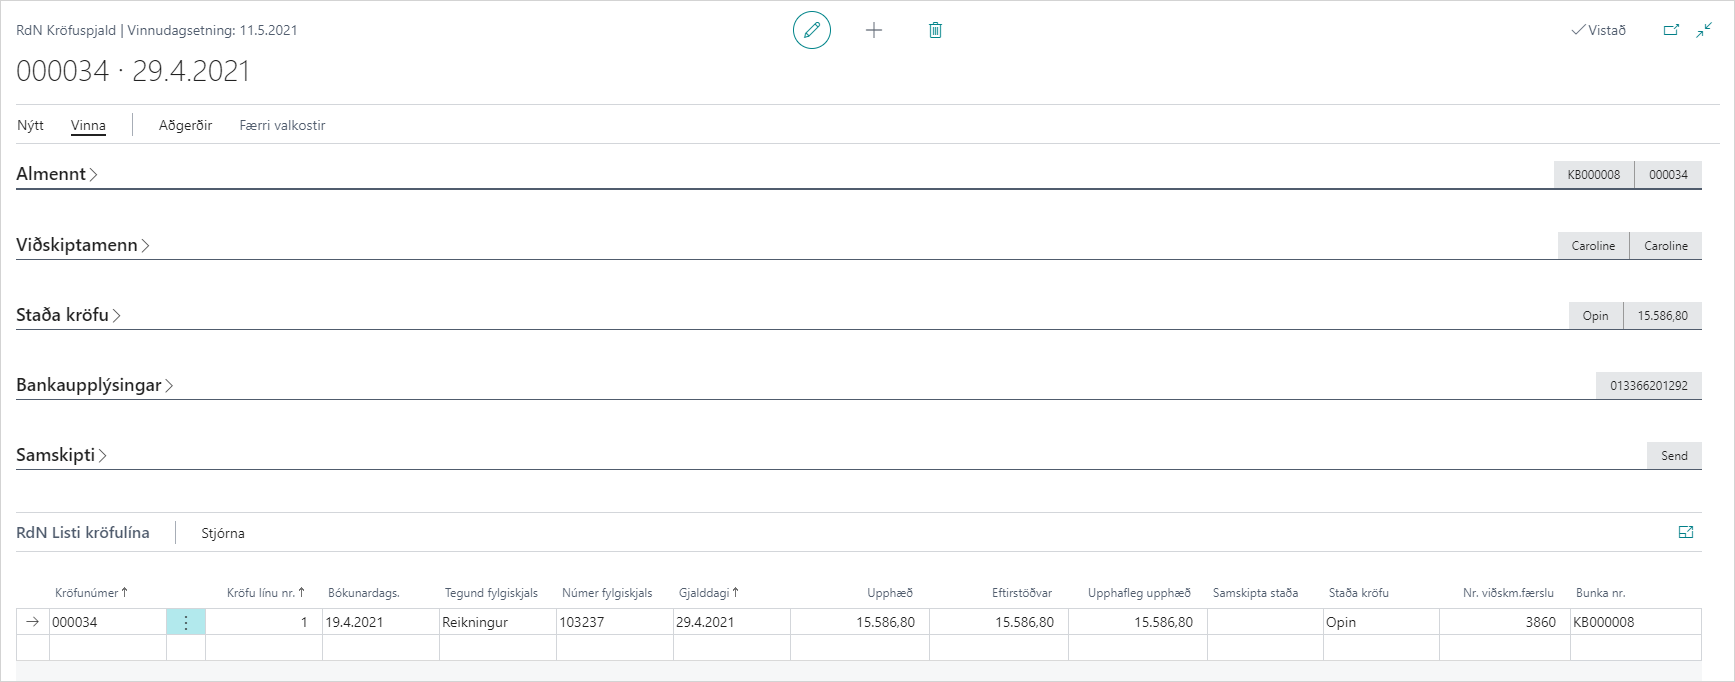Select row using the arrow indicator
This screenshot has height=682, width=1735.
tap(33, 622)
